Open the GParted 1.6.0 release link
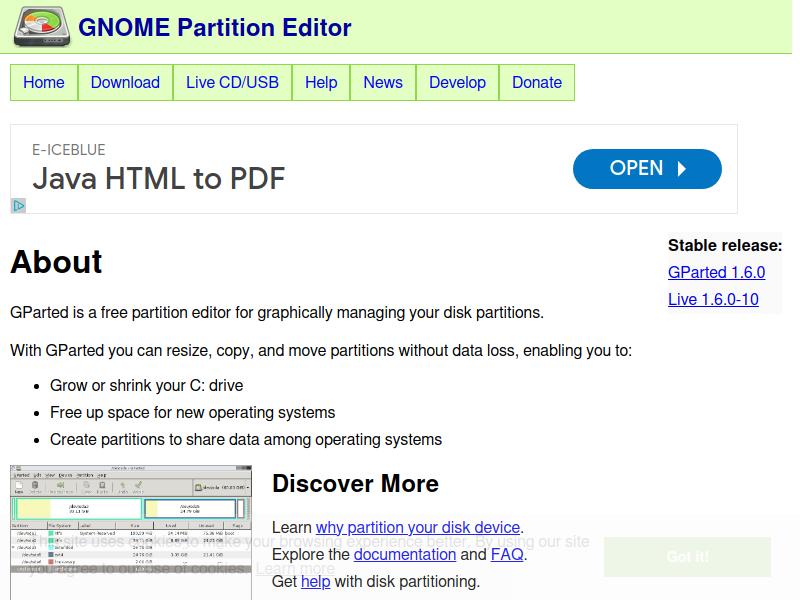Screen dimensions: 800x600 [717, 272]
